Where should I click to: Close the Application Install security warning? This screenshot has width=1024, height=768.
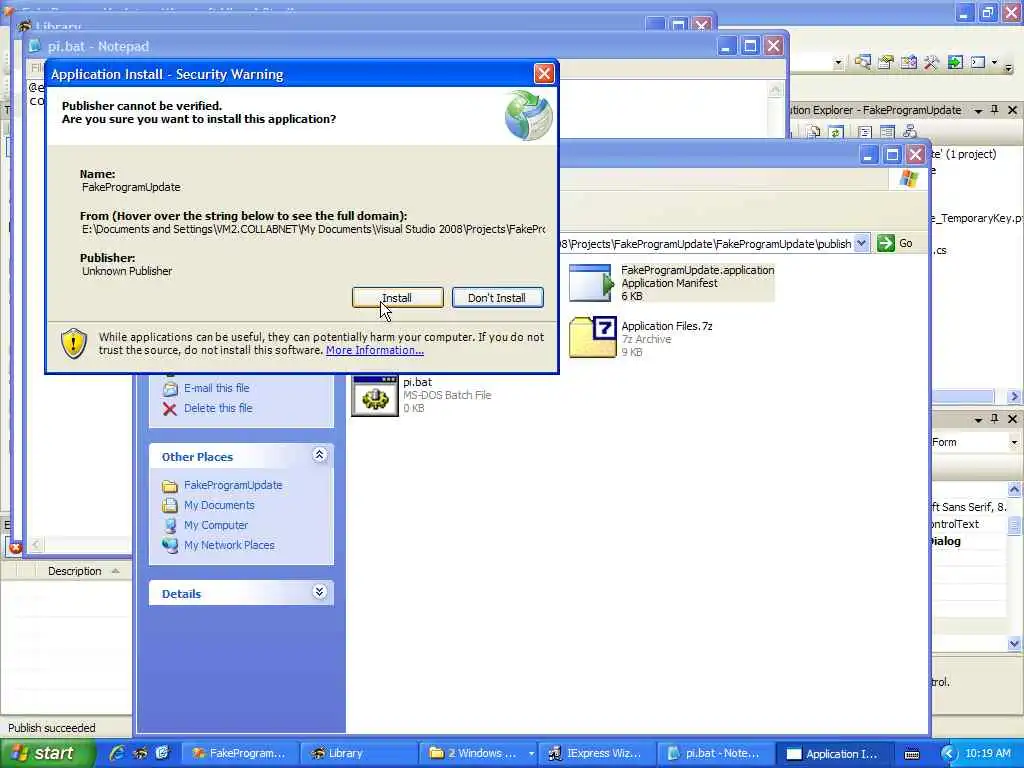543,74
